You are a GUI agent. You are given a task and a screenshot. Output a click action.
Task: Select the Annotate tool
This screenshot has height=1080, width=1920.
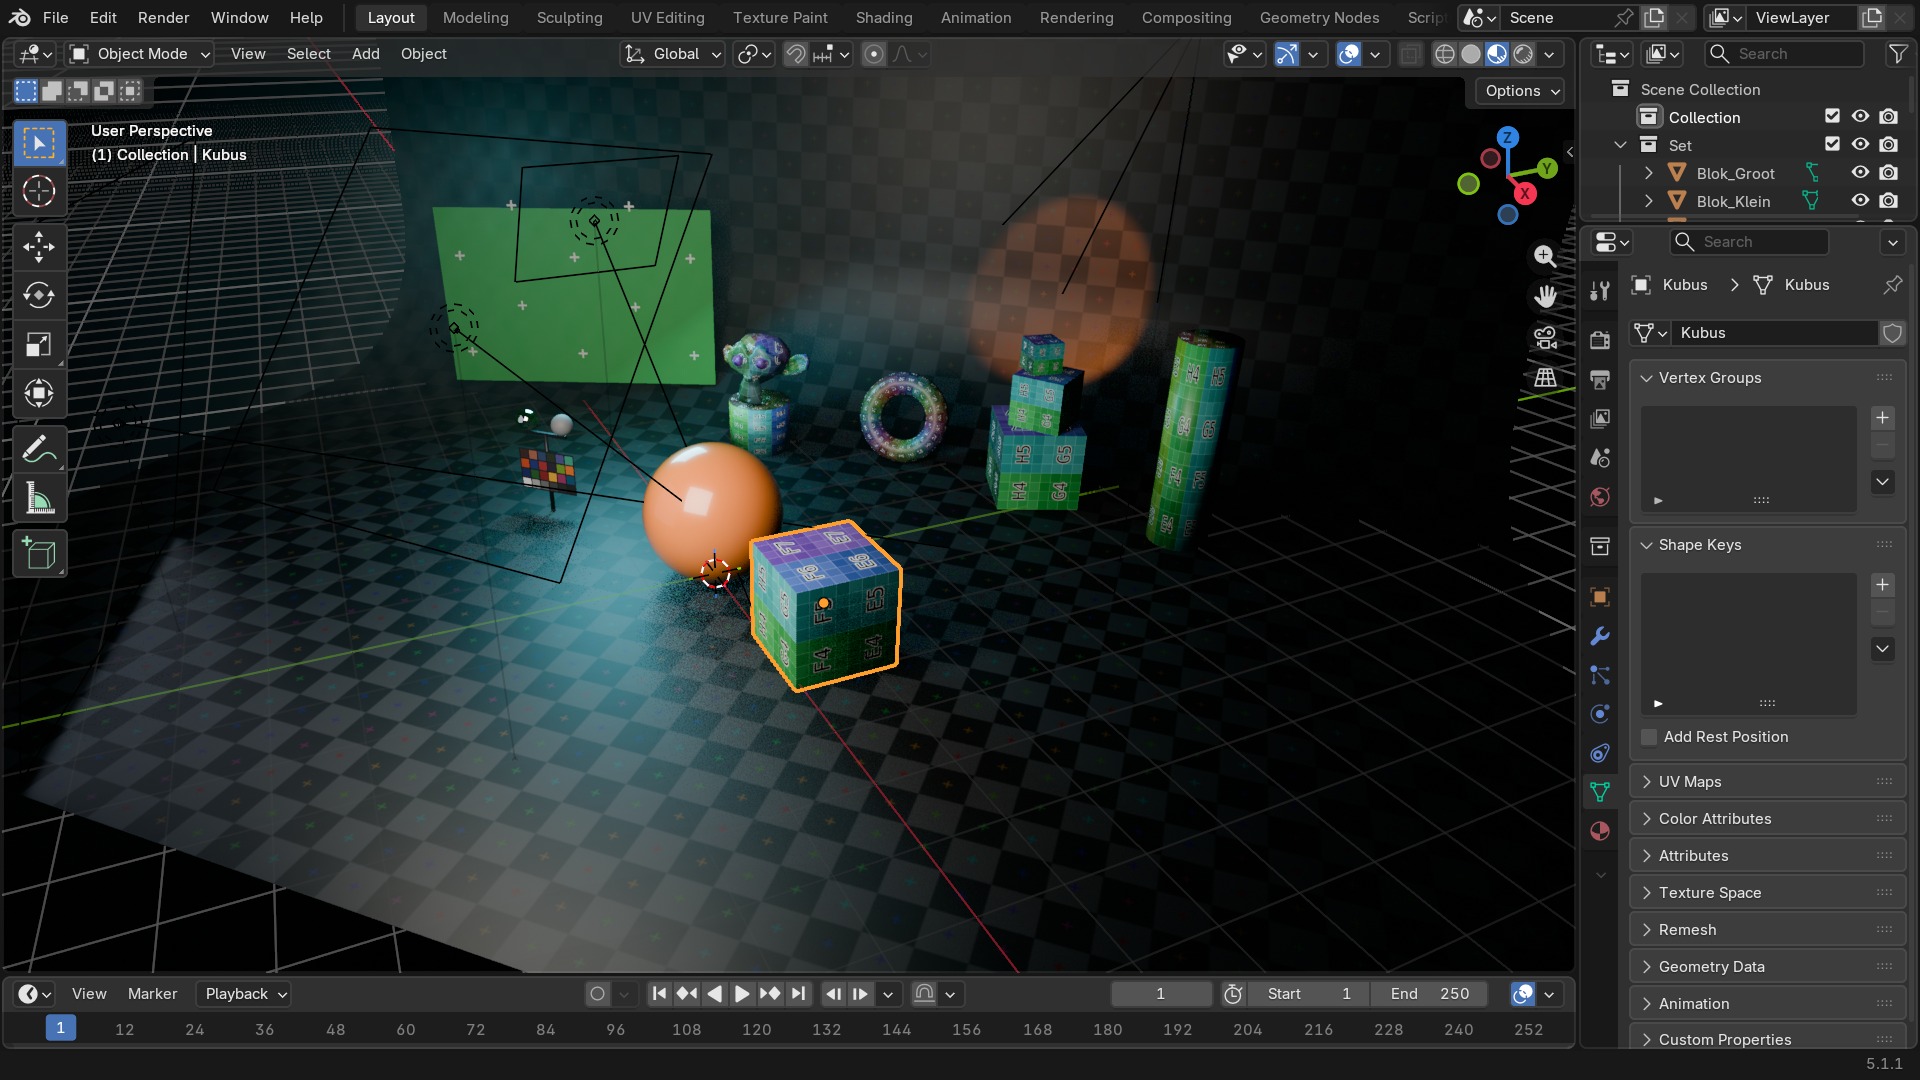pos(39,450)
